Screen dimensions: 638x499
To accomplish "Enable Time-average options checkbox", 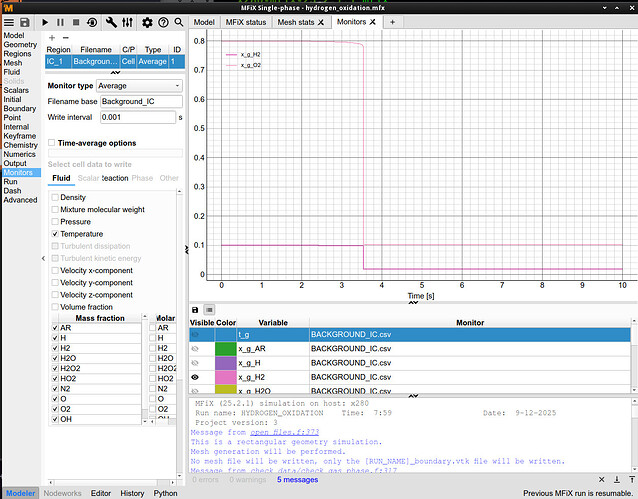I will click(x=51, y=143).
